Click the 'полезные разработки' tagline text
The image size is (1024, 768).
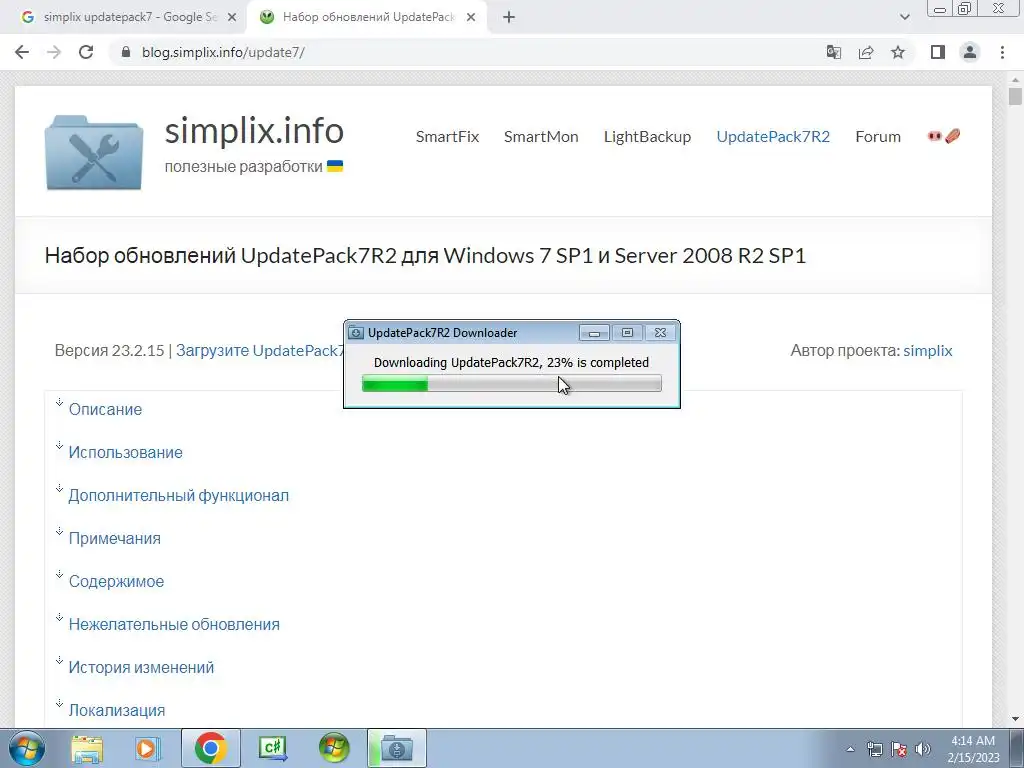244,167
